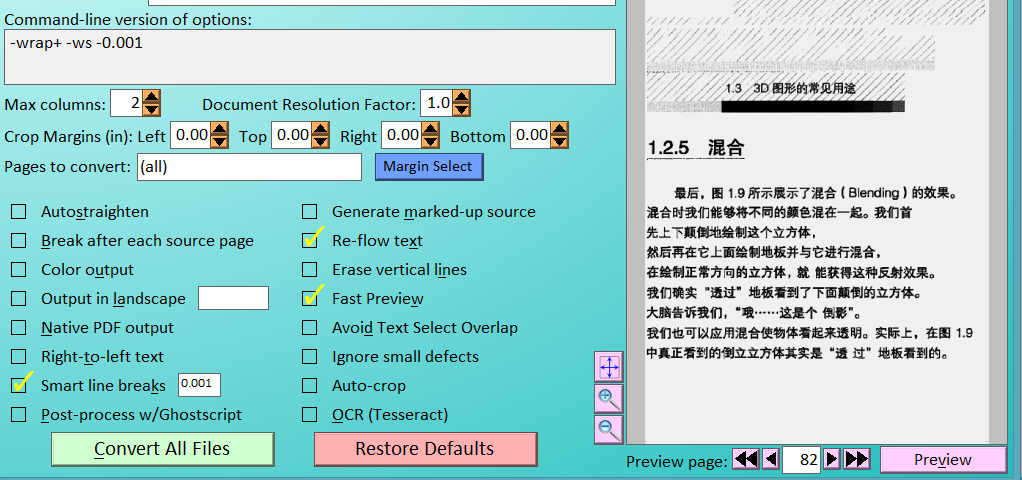The height and width of the screenshot is (480, 1022).
Task: Click Smart line breaks 0.001 field
Action: tap(199, 385)
